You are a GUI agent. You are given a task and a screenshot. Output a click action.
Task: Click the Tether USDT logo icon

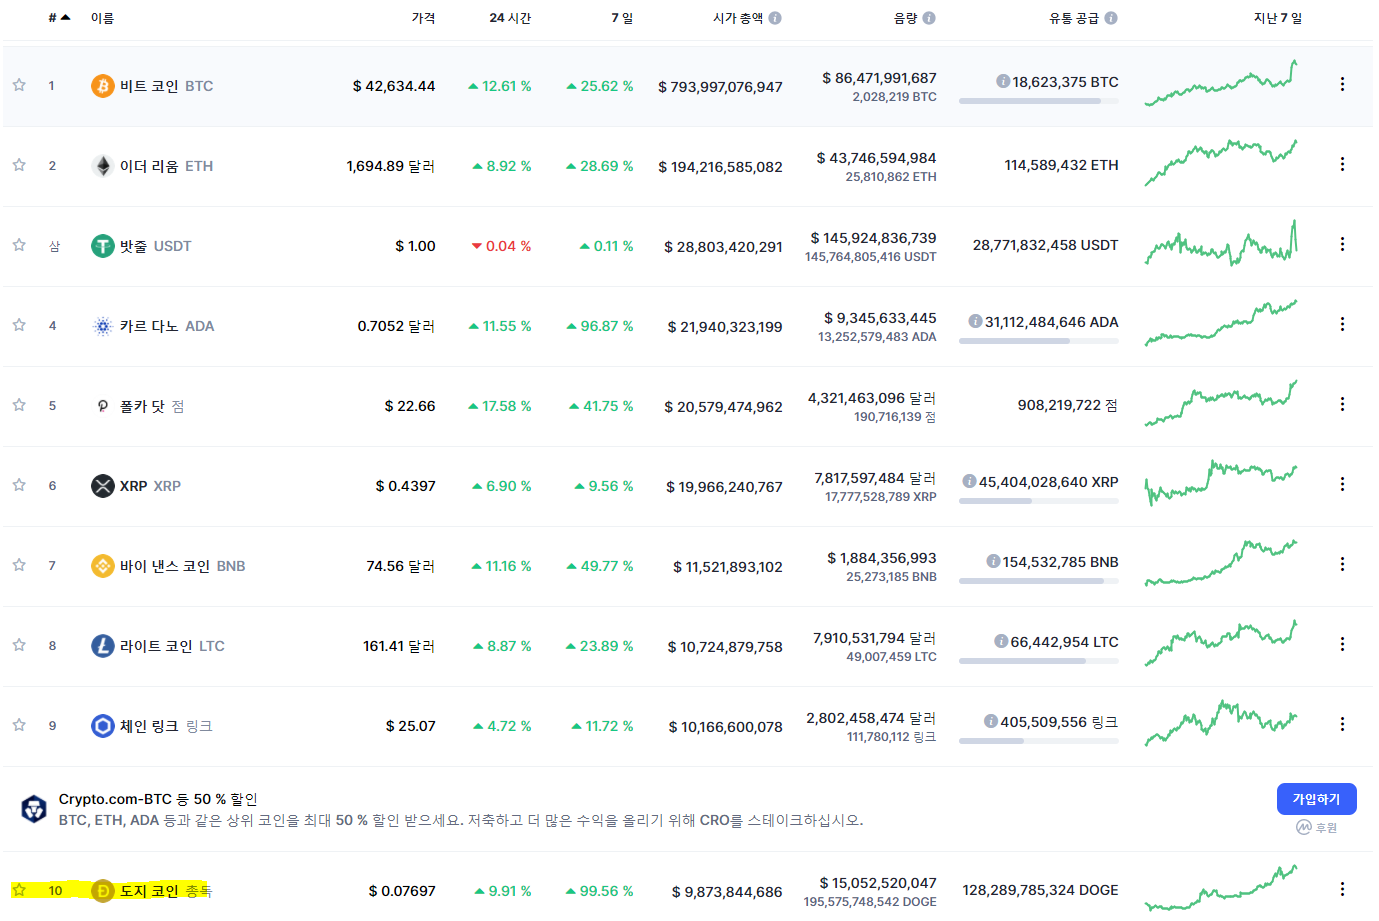click(x=103, y=246)
